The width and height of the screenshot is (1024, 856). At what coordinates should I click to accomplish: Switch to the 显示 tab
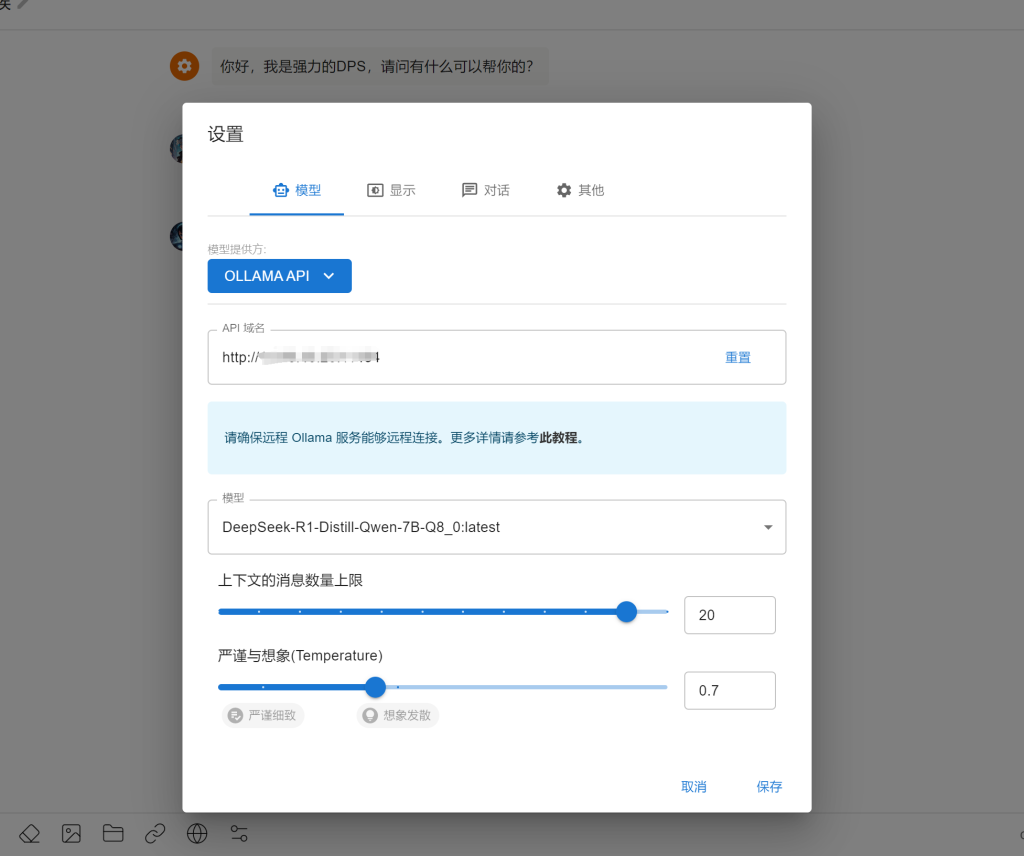coord(391,190)
